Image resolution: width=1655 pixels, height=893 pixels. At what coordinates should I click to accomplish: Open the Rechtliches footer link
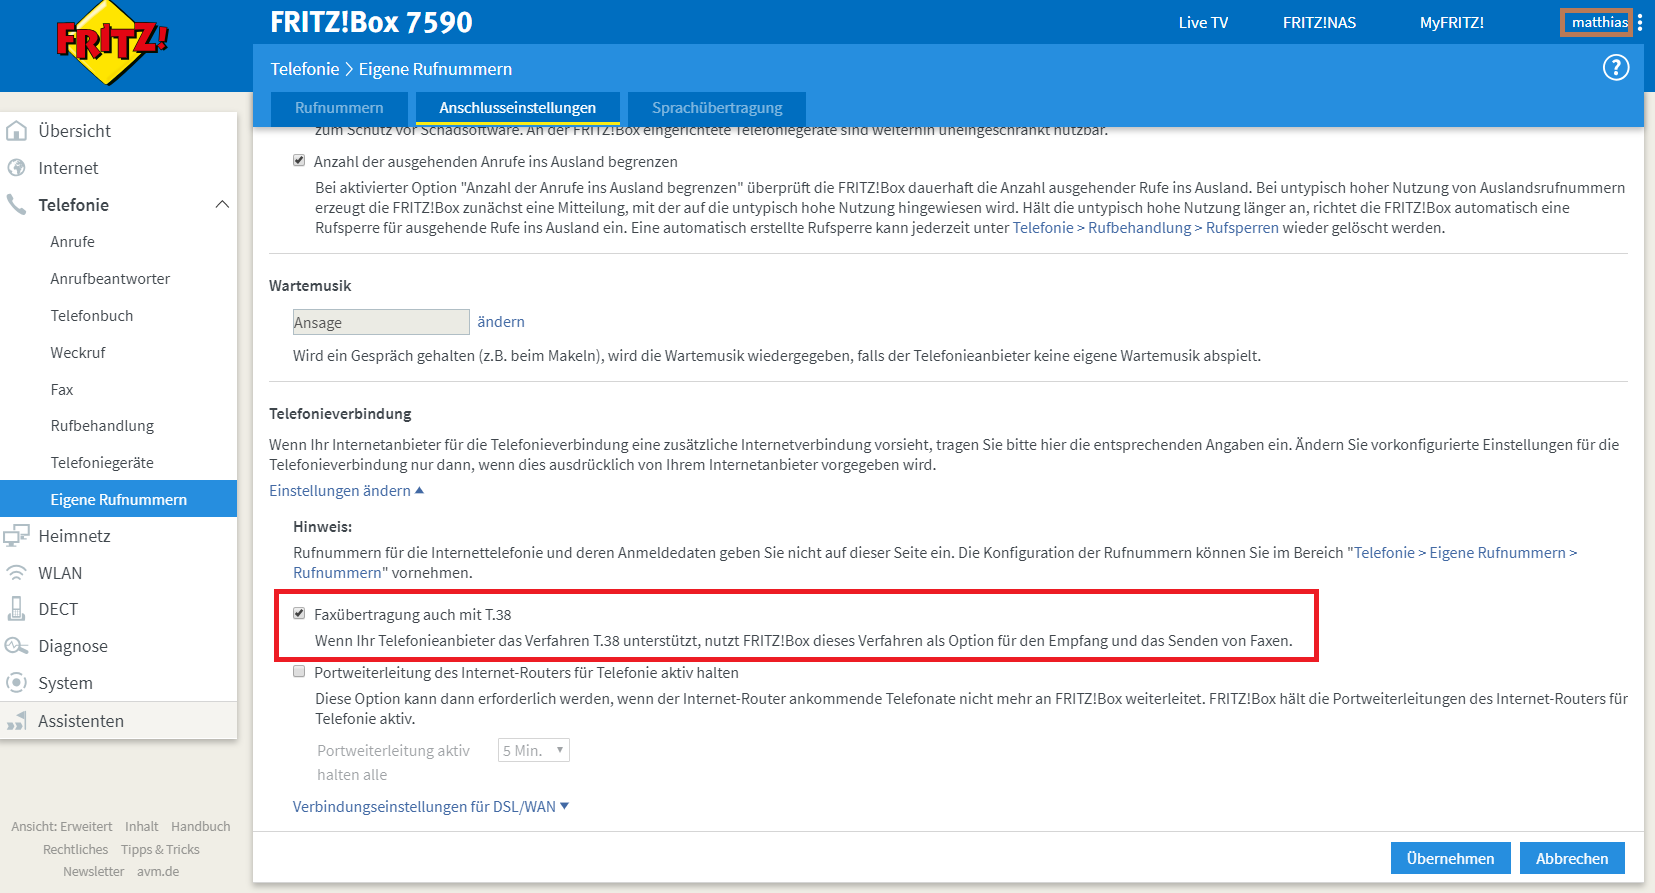76,850
